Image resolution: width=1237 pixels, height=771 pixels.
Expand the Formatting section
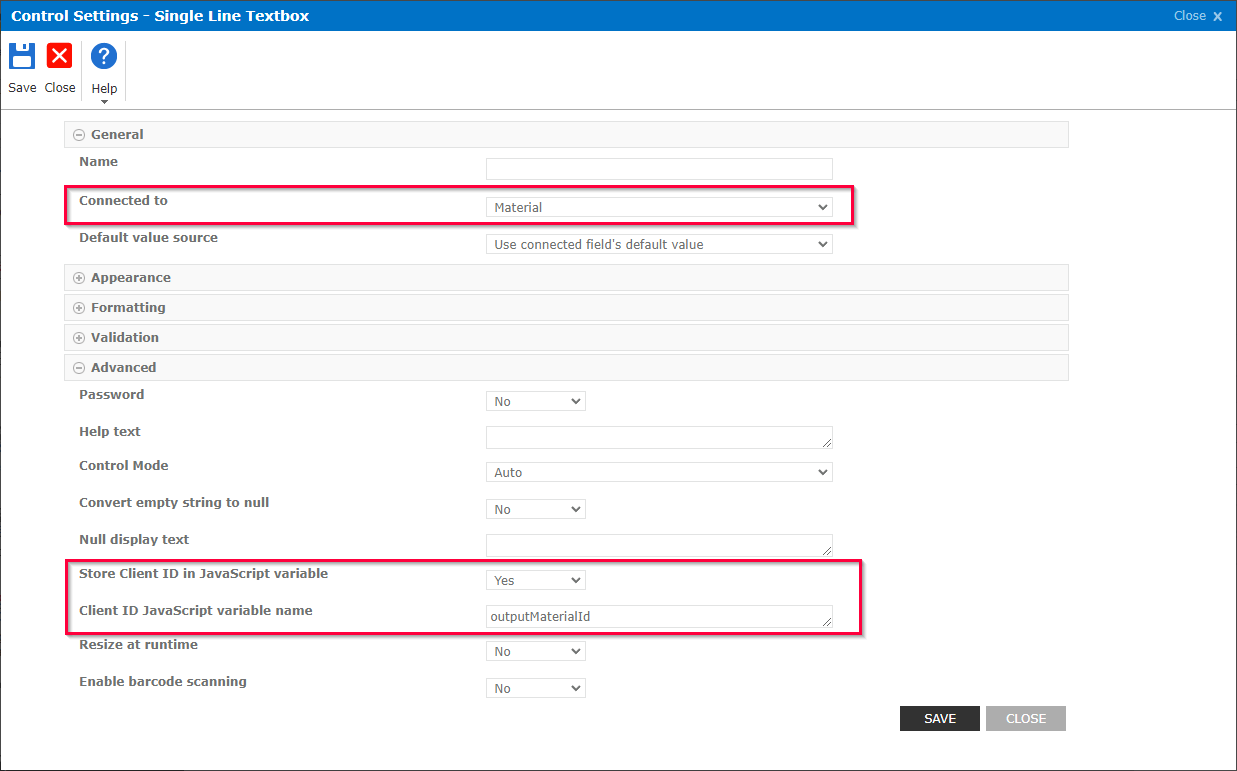[78, 307]
